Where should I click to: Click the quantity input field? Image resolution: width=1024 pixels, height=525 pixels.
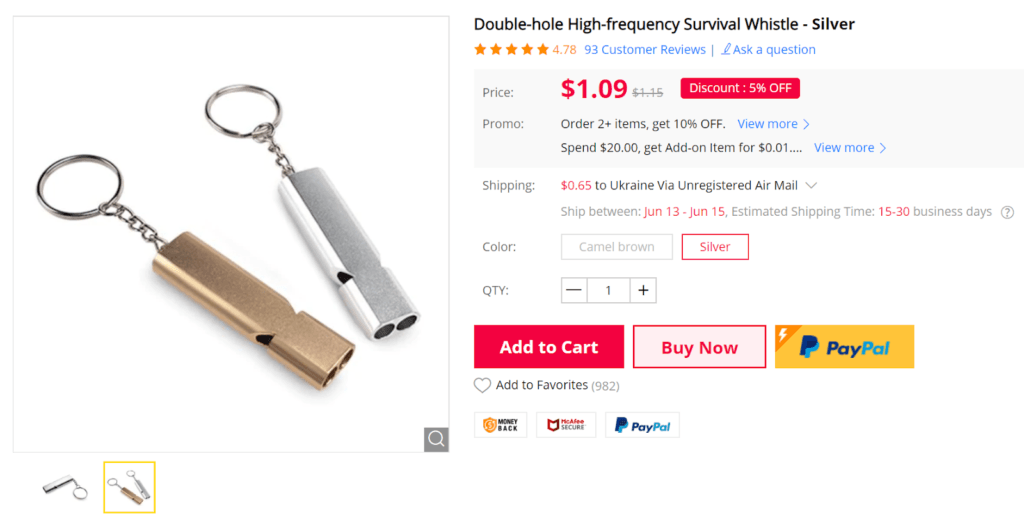[609, 291]
